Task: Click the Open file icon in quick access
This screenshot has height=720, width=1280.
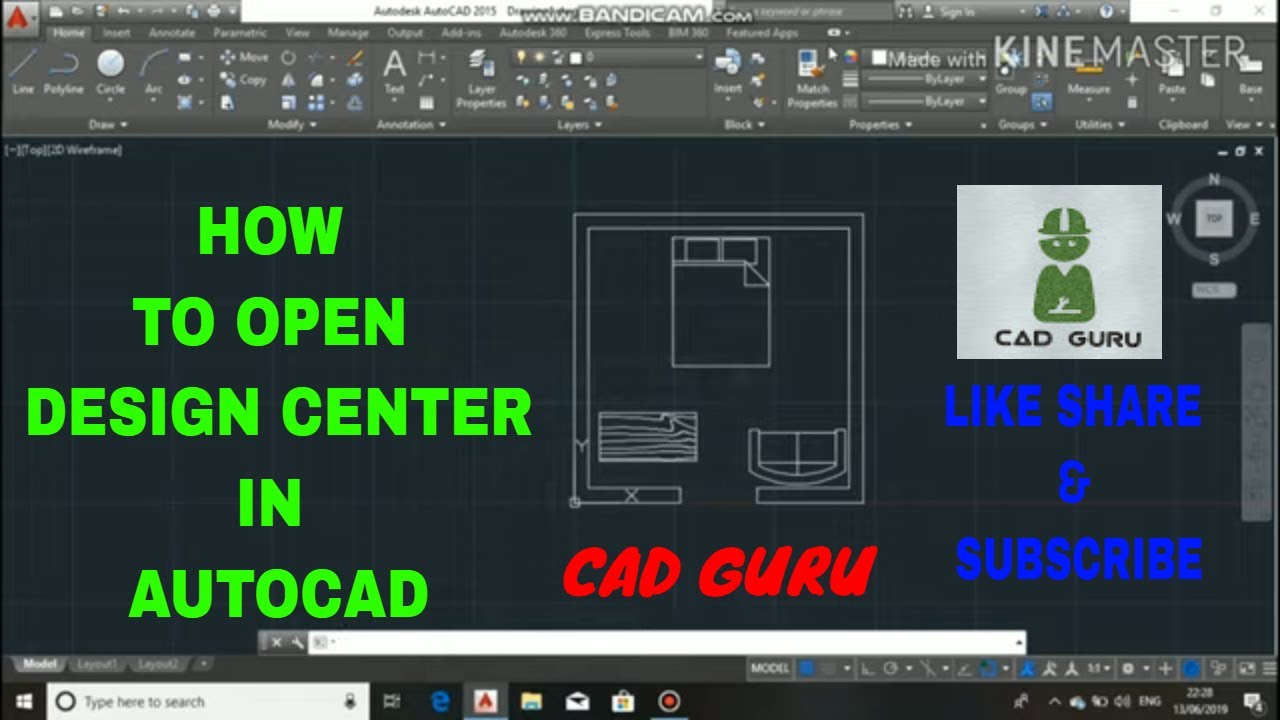Action: (x=77, y=12)
